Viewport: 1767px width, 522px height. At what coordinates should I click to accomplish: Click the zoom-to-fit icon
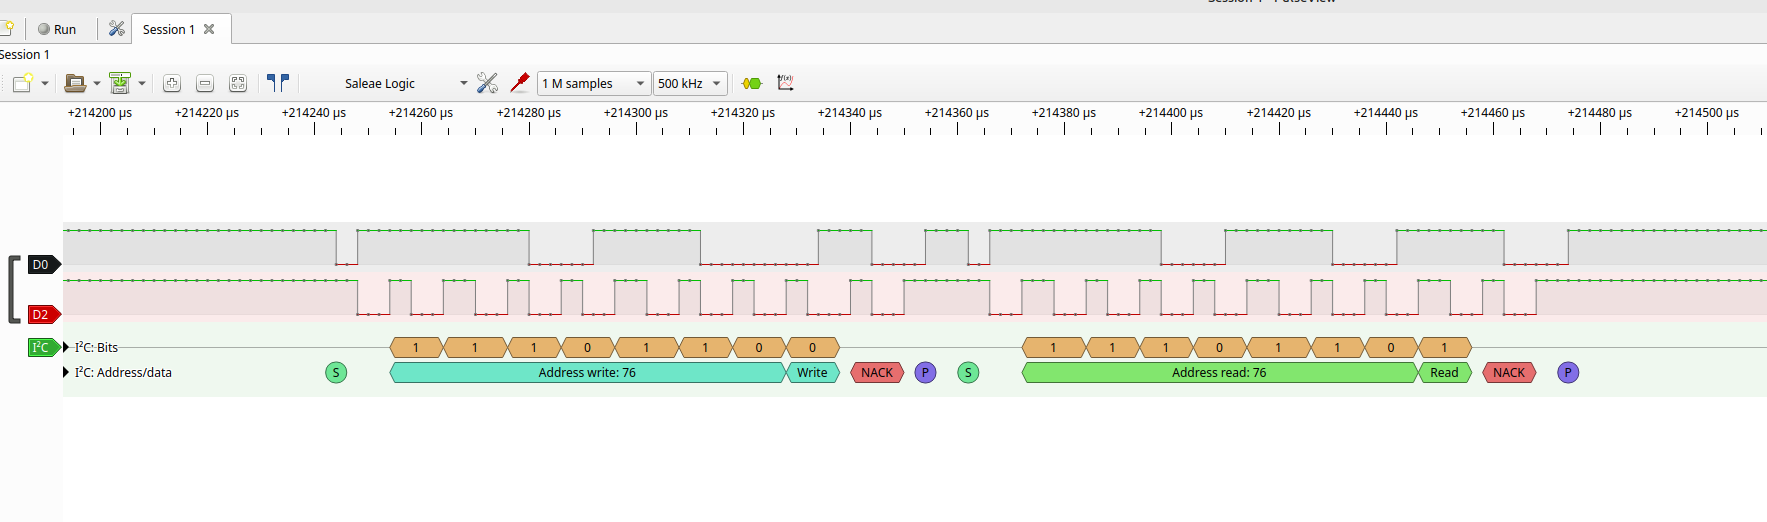pyautogui.click(x=238, y=83)
